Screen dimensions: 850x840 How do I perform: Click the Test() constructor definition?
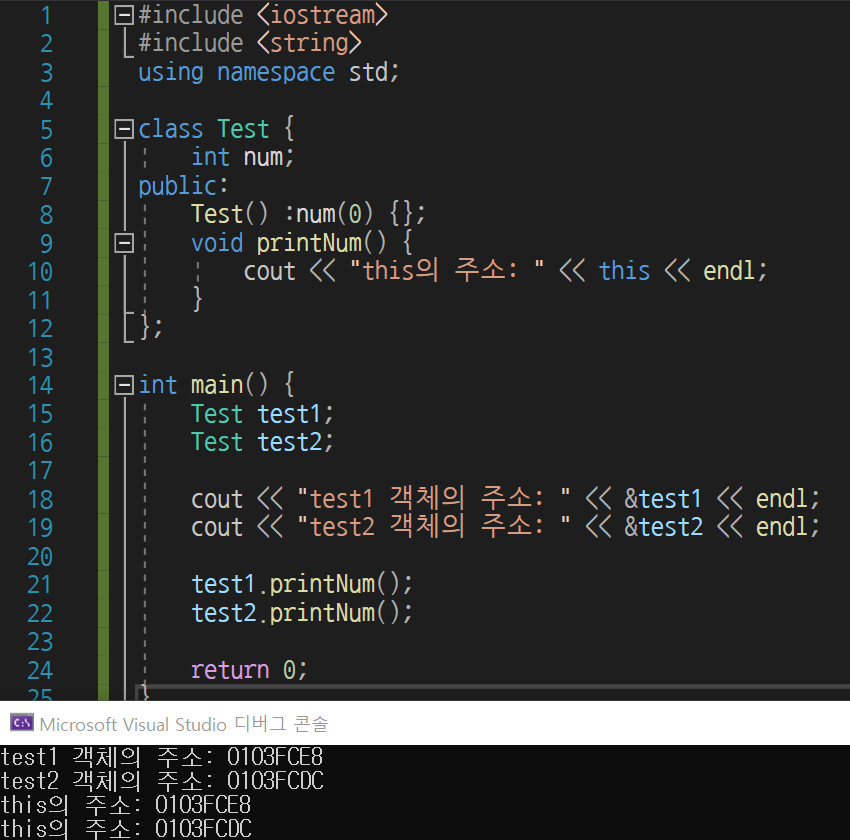click(308, 214)
